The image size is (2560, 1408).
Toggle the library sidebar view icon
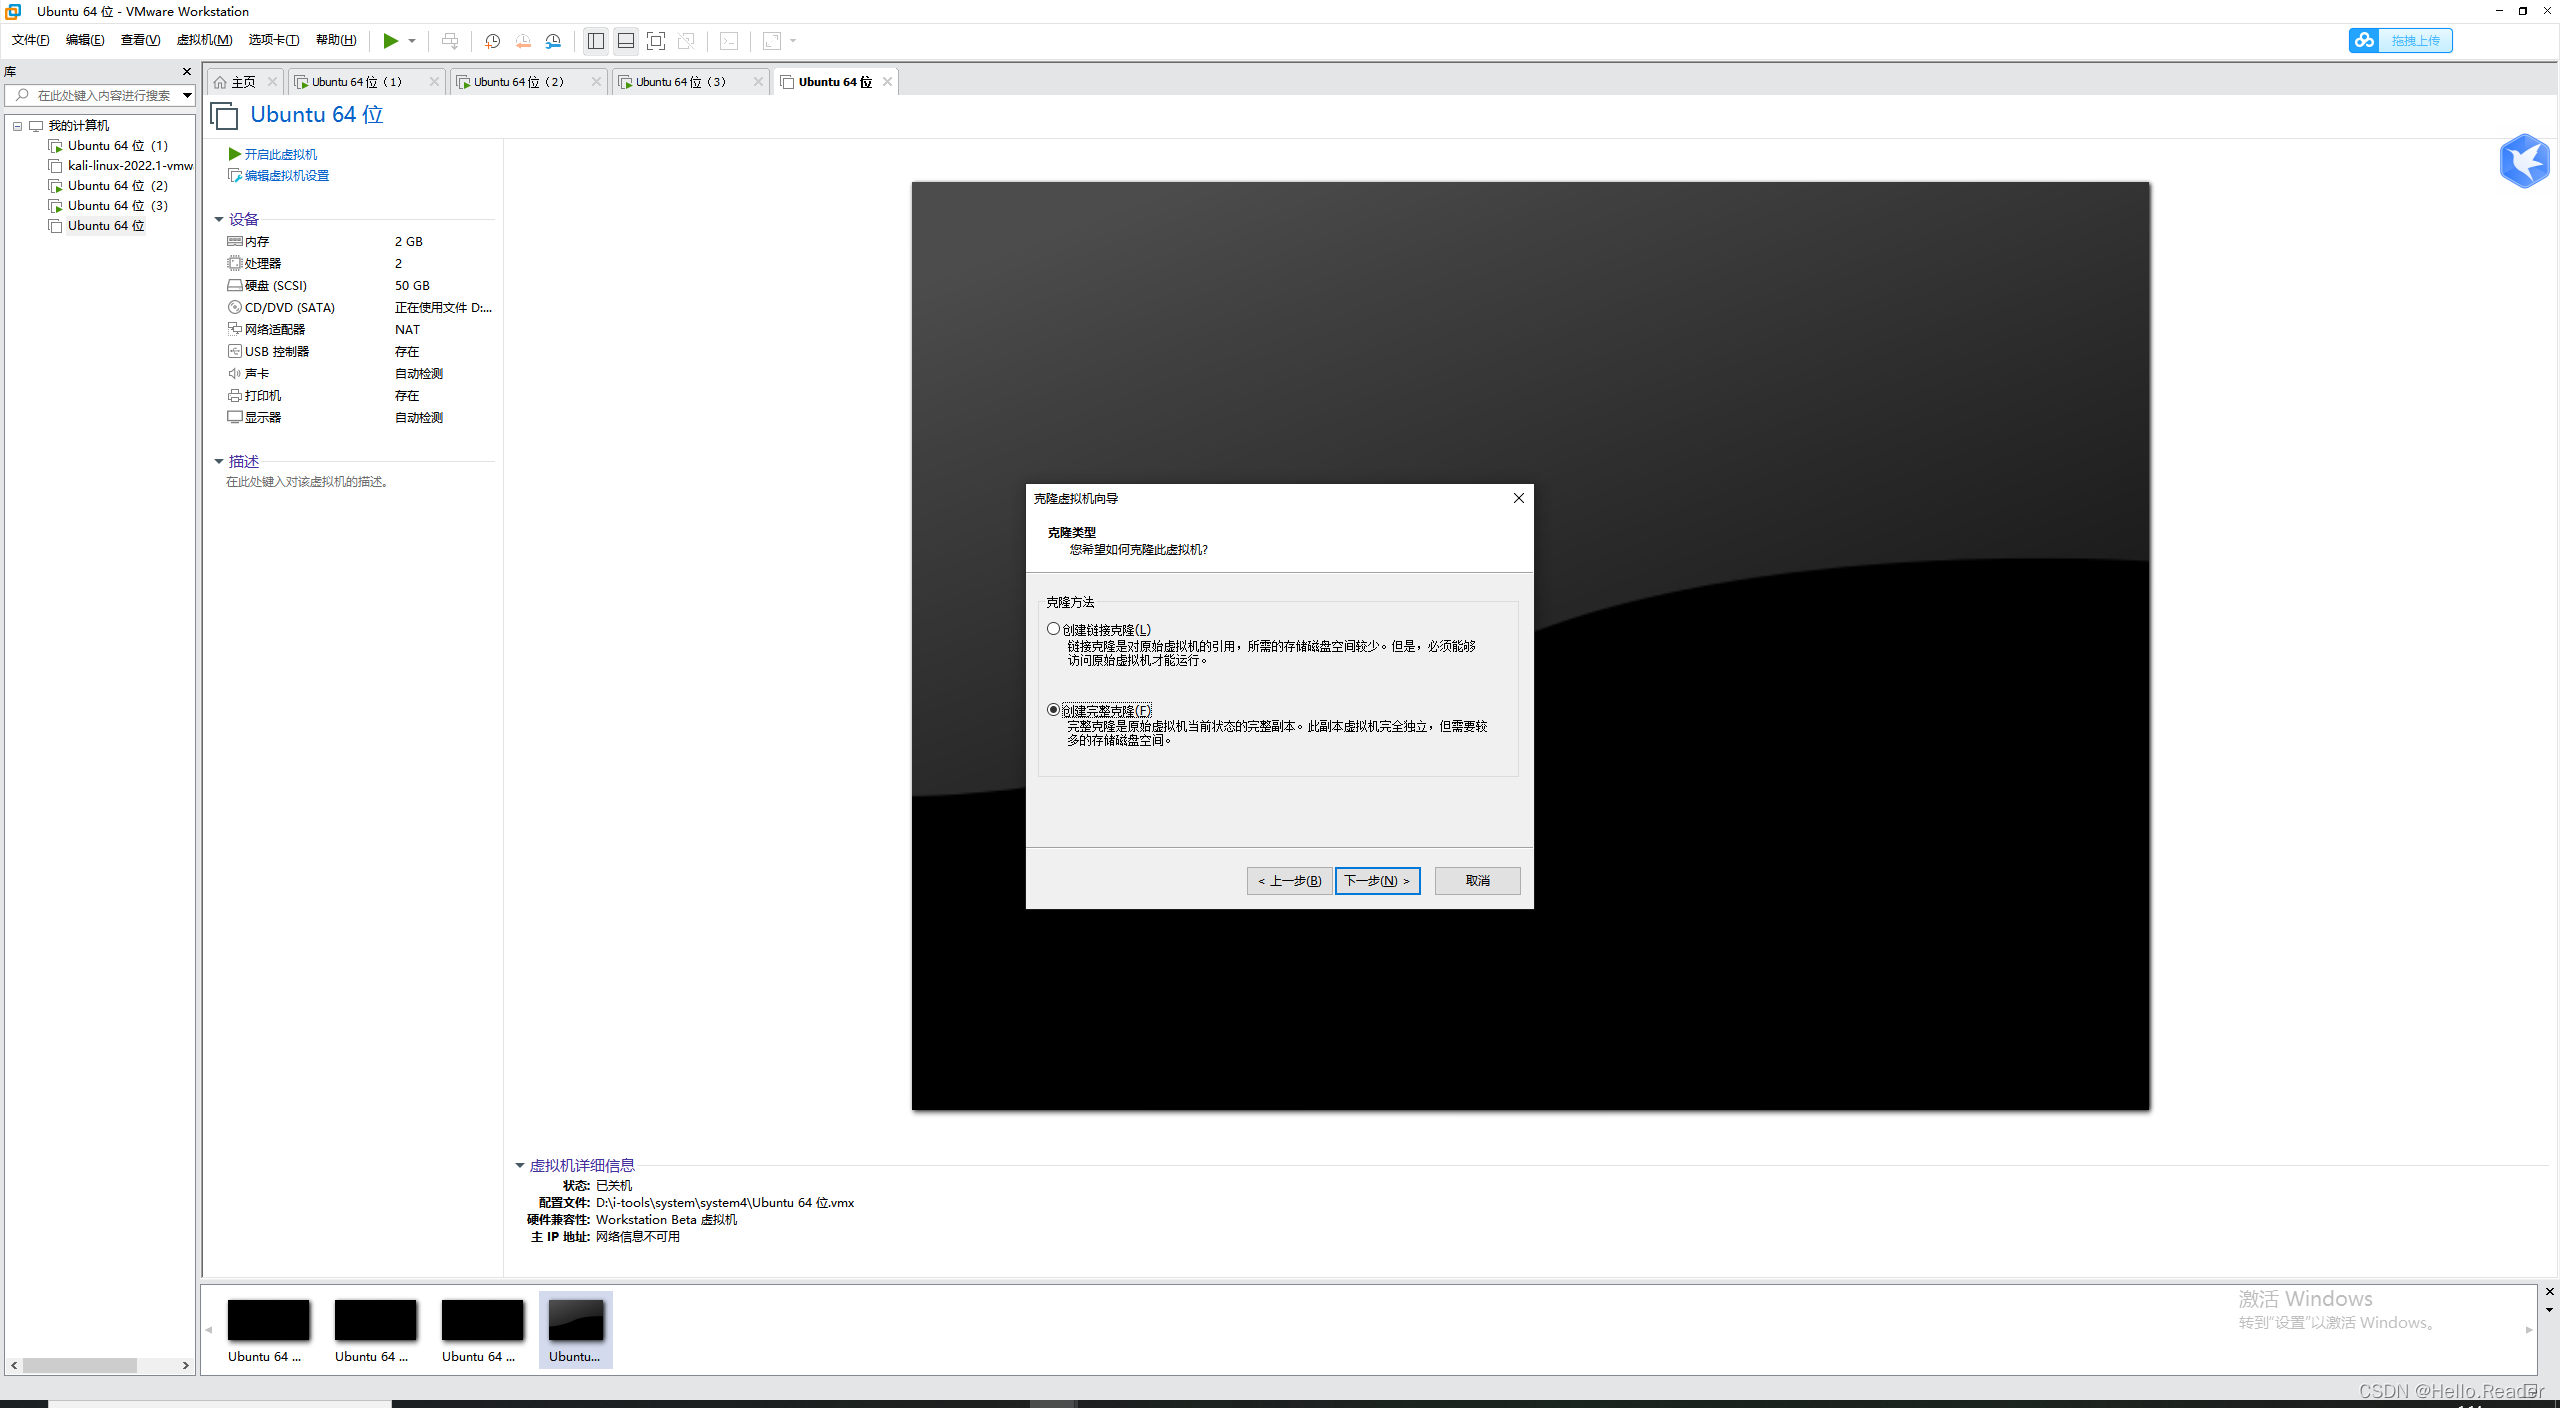point(596,41)
